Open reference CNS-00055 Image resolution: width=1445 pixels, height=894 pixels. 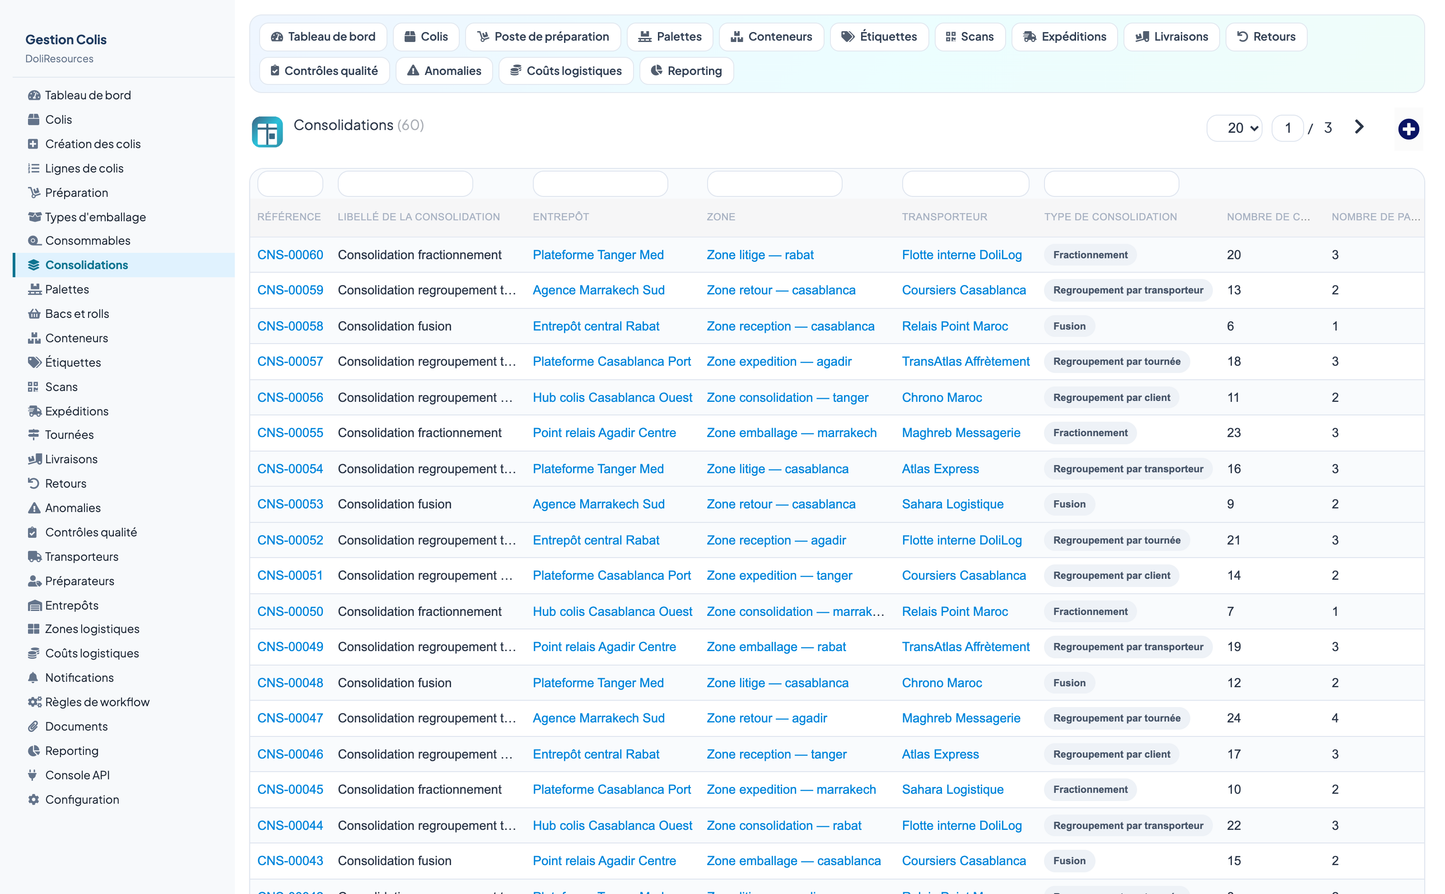290,433
